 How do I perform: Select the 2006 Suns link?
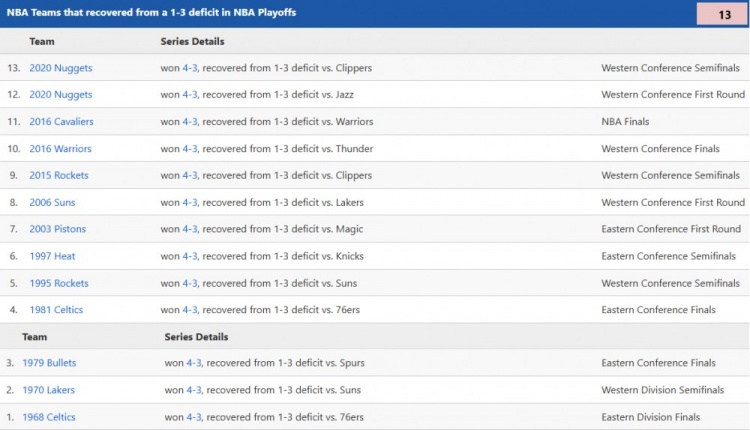tap(54, 203)
